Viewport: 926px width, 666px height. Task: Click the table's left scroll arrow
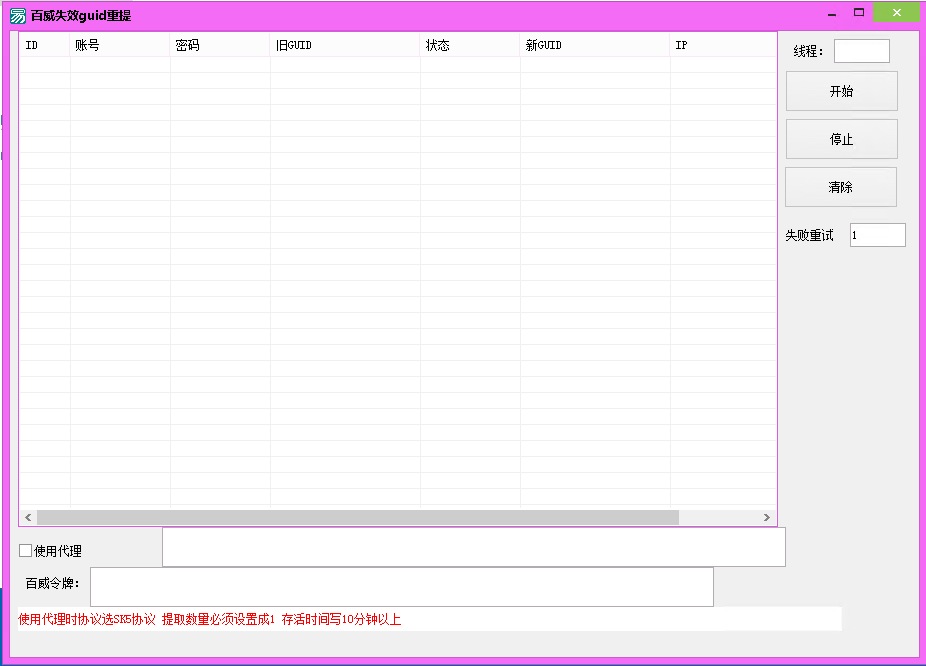coord(28,517)
